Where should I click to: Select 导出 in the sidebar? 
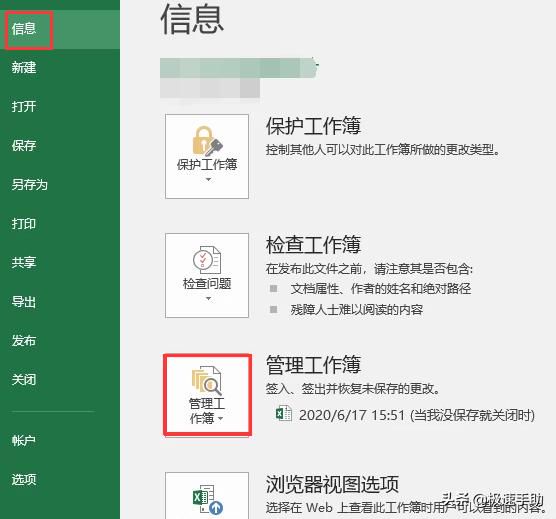click(24, 302)
